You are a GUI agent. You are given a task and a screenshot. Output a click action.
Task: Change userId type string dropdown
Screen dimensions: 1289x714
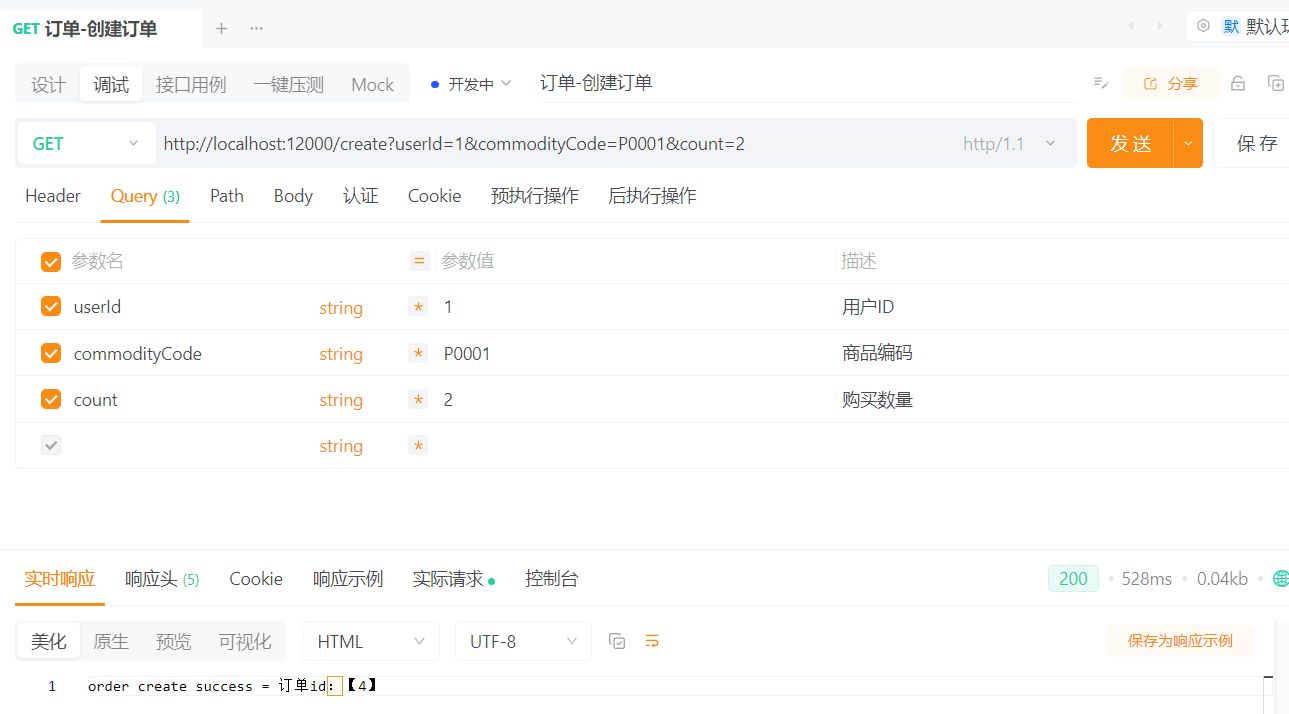(x=341, y=308)
